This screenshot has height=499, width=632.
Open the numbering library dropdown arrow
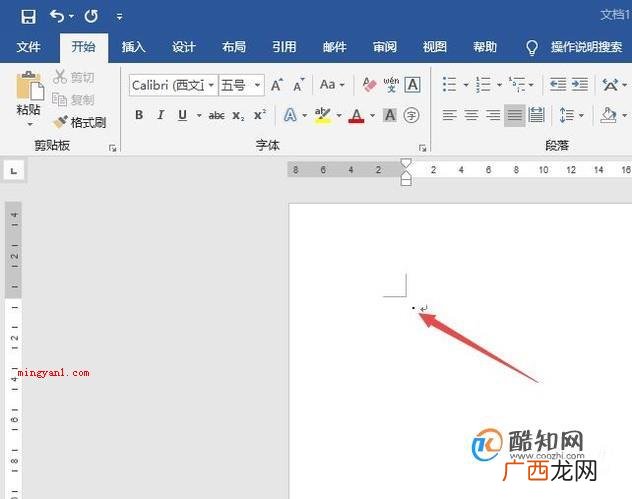coord(499,85)
